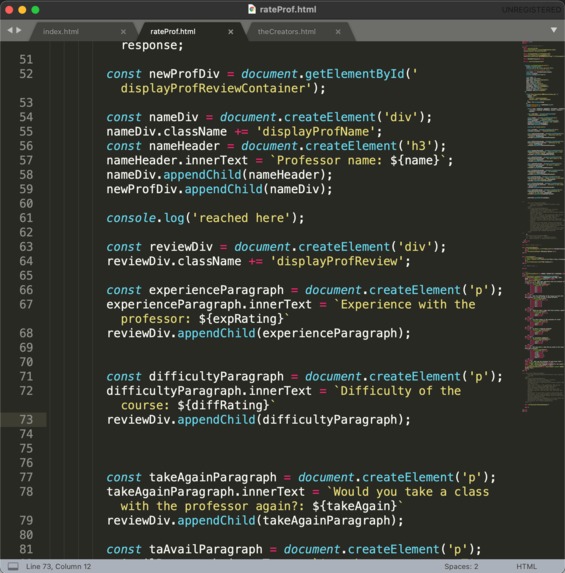This screenshot has width=565, height=573.
Task: Click the previous tab left arrow
Action: point(10,30)
